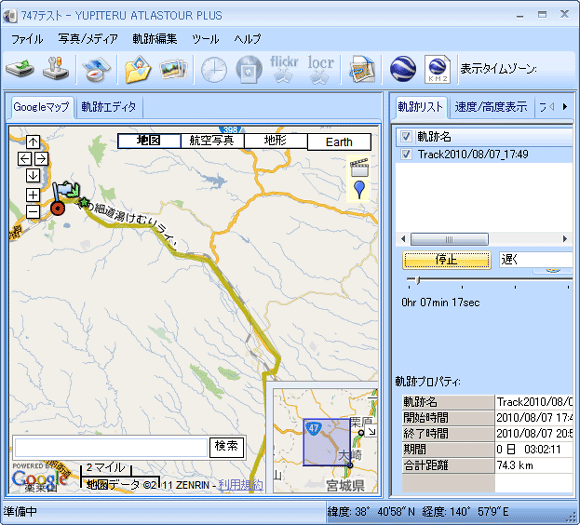
Task: Click the photo stack pictures icon
Action: (173, 69)
